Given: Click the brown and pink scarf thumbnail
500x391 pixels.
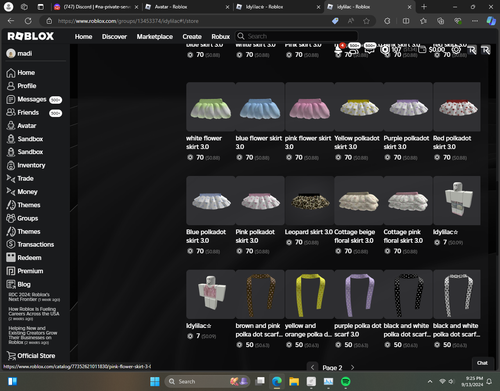Looking at the screenshot, I should click(260, 294).
